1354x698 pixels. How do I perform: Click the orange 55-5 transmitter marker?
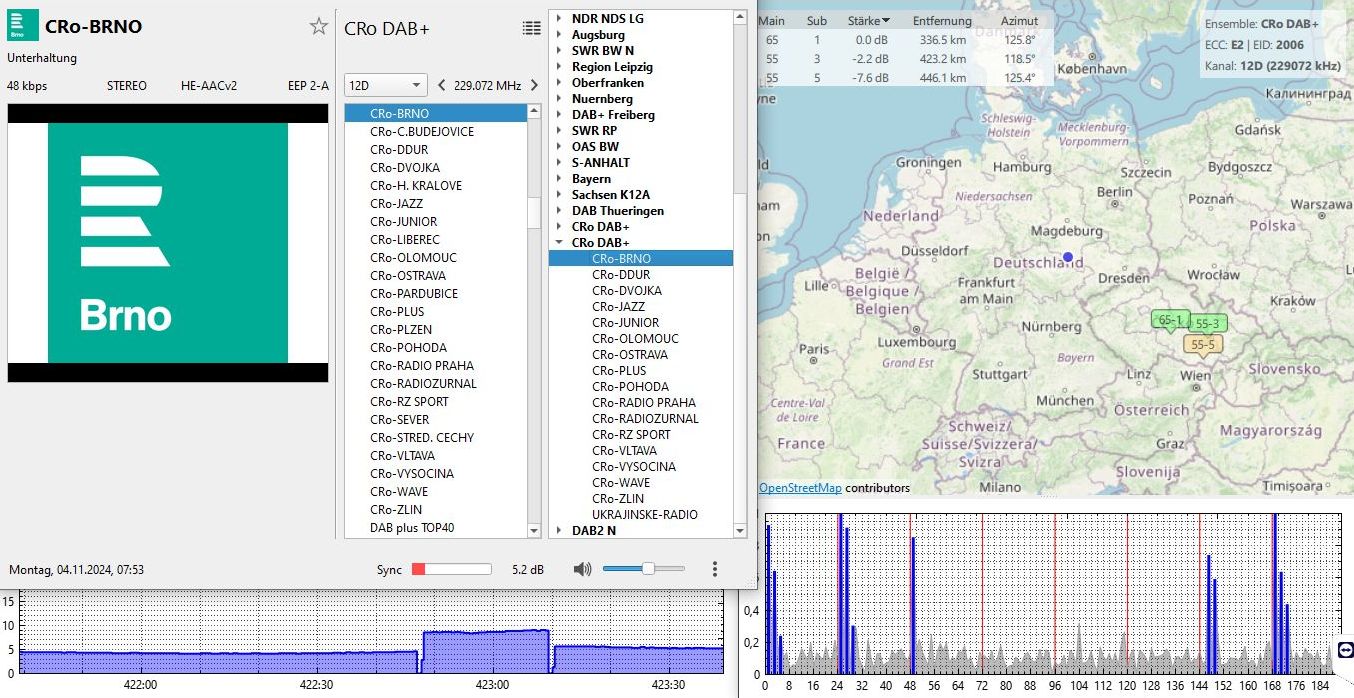pyautogui.click(x=1204, y=345)
